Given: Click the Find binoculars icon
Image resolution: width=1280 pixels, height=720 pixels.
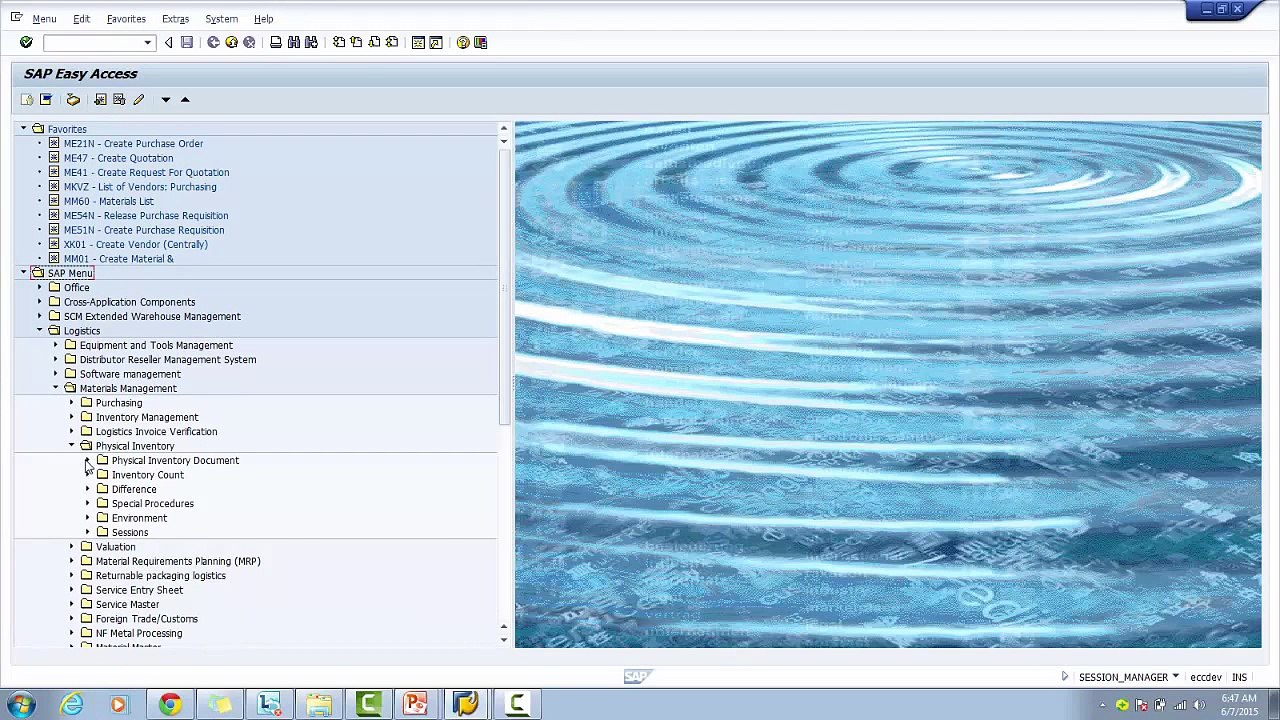Looking at the screenshot, I should (x=294, y=42).
